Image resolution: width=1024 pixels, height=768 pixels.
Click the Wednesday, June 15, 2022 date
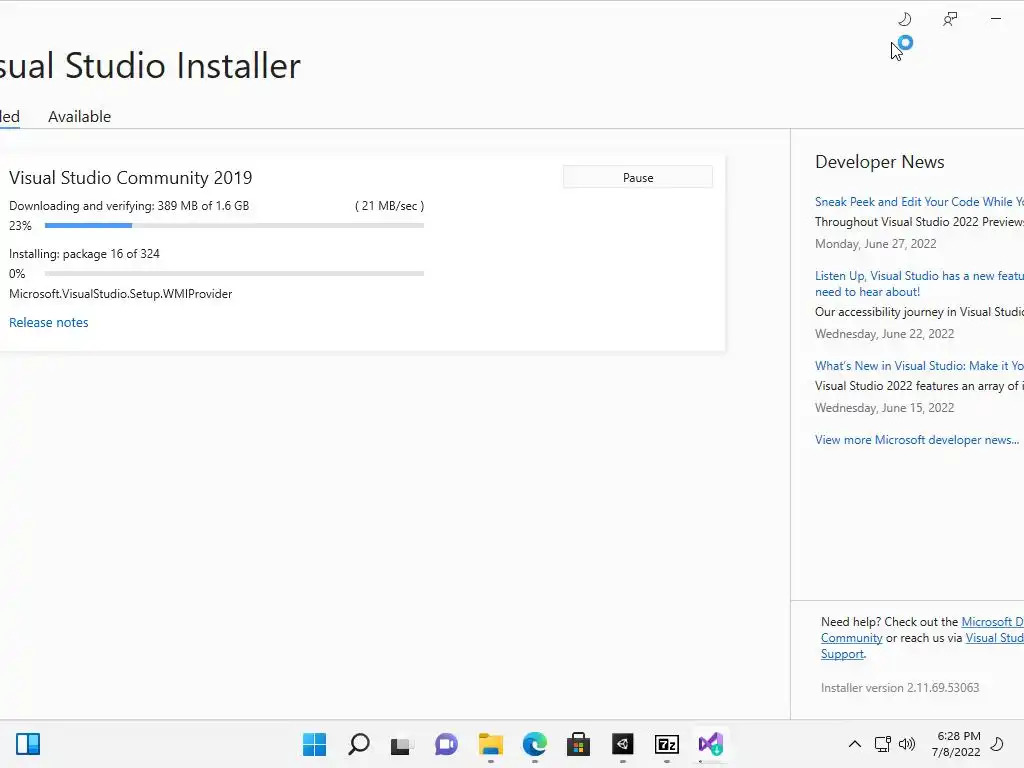tap(884, 408)
